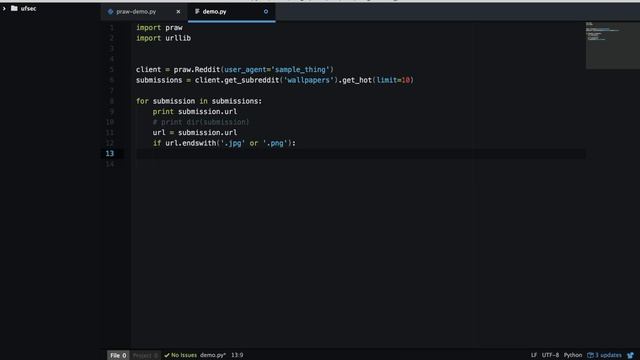Click the praw-demo.py tab file icon
This screenshot has width=640, height=360.
point(110,12)
